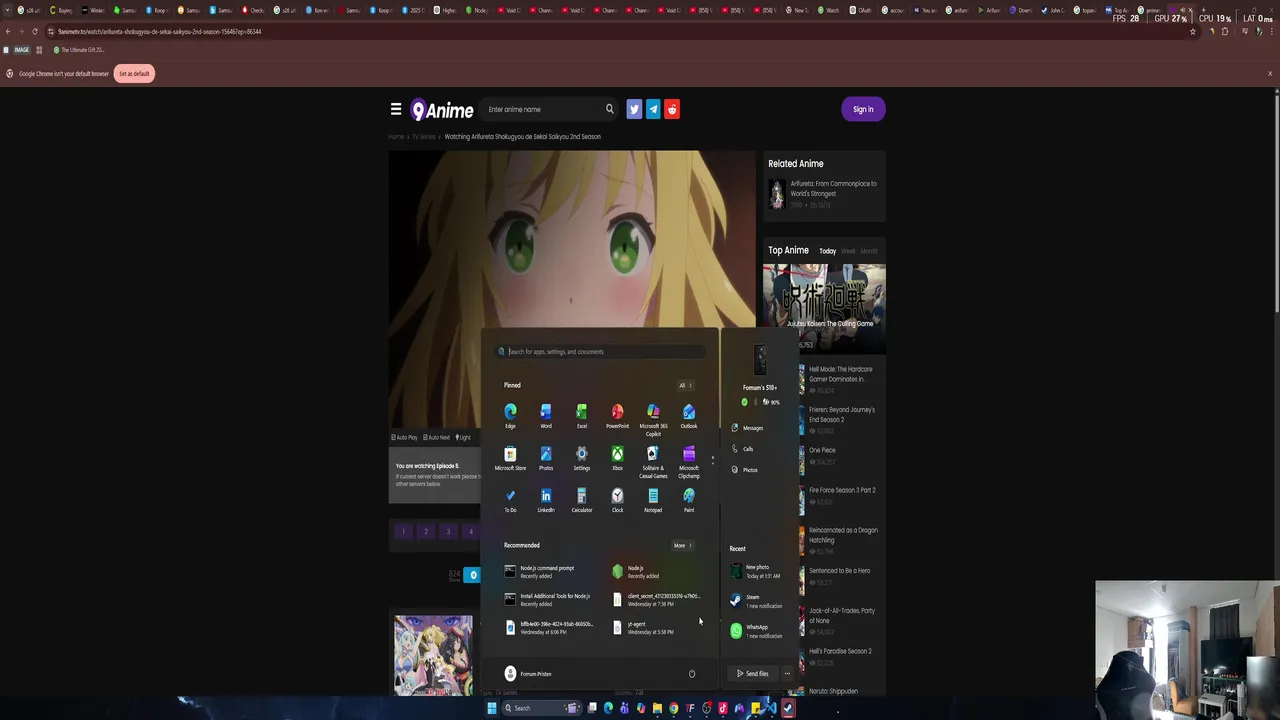Screen dimensions: 1280x720
Task: Select episode 2 button
Action: tap(426, 532)
